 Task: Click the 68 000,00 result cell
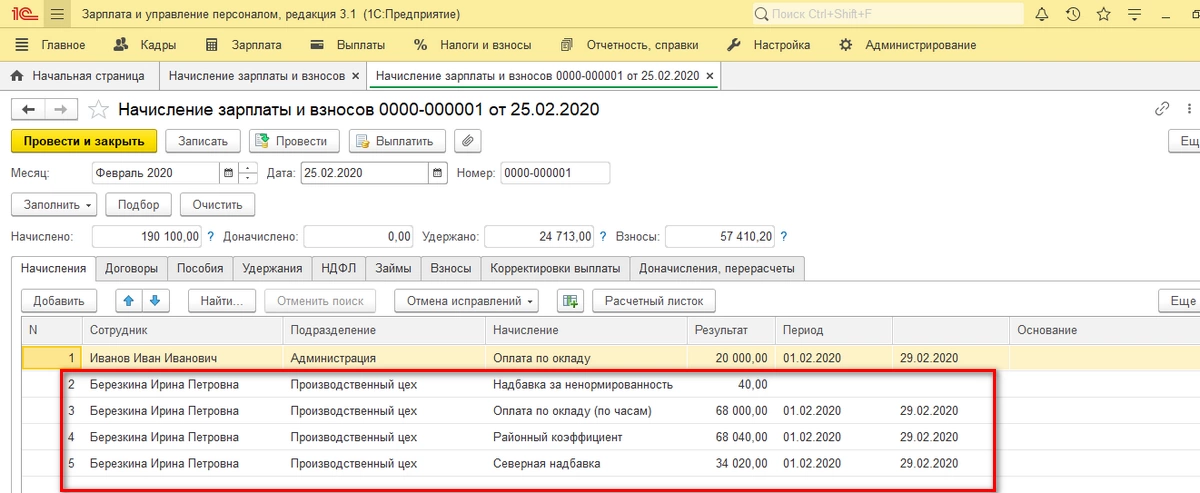(x=731, y=410)
